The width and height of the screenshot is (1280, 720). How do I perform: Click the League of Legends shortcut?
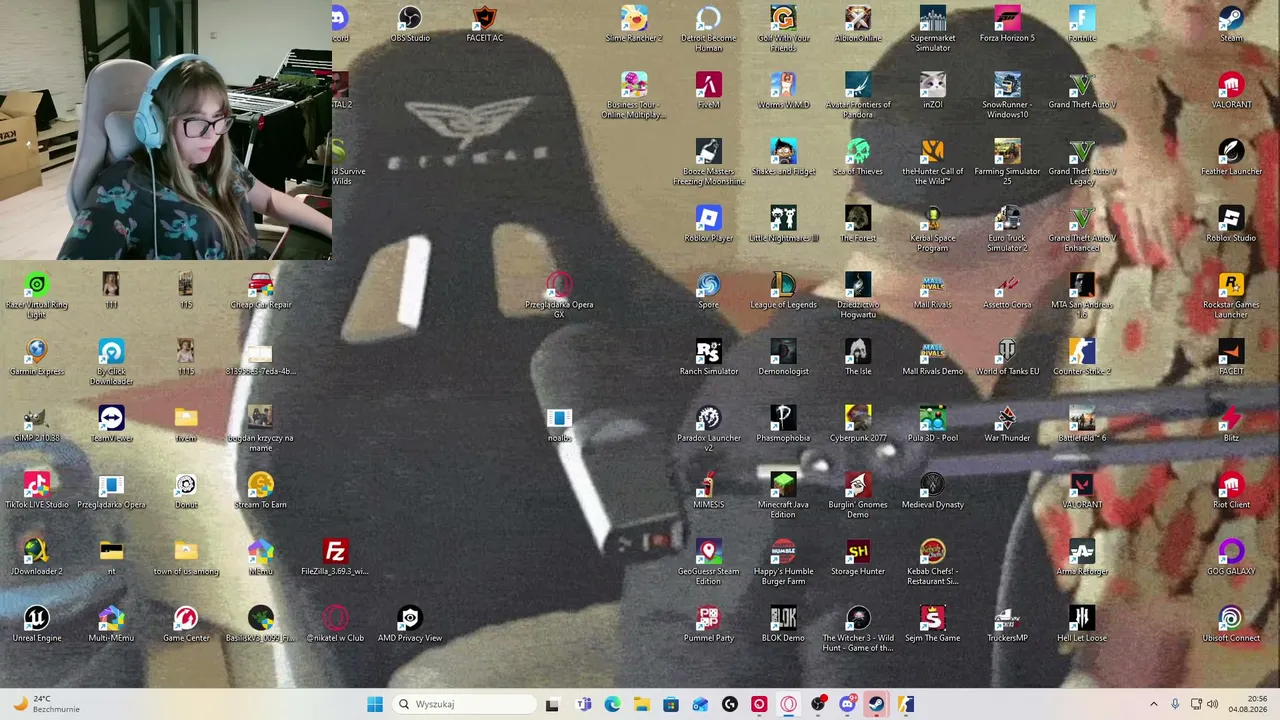click(783, 290)
